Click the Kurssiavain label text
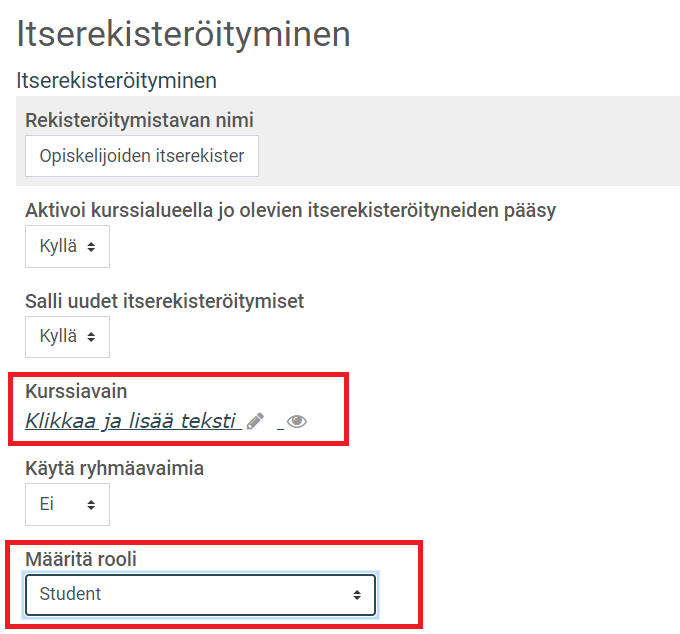680x634 pixels. (x=76, y=391)
